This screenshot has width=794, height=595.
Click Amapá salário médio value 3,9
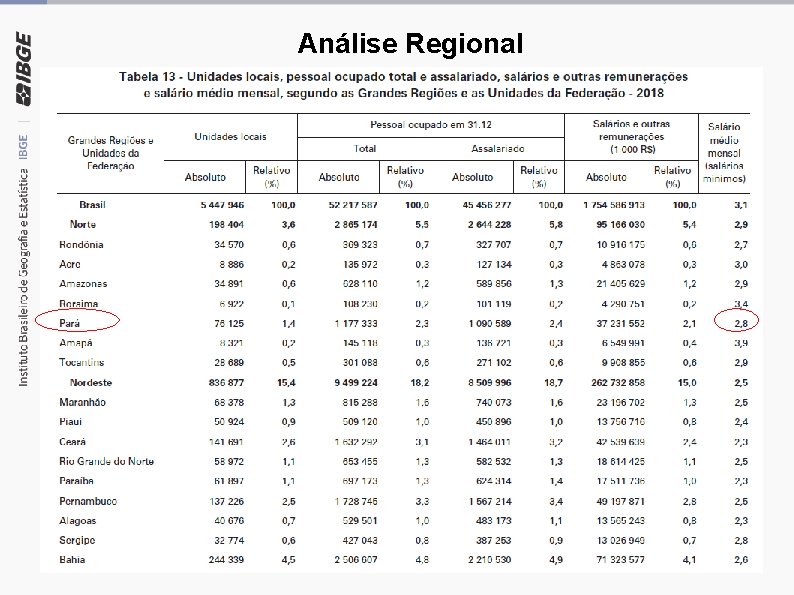pos(741,343)
